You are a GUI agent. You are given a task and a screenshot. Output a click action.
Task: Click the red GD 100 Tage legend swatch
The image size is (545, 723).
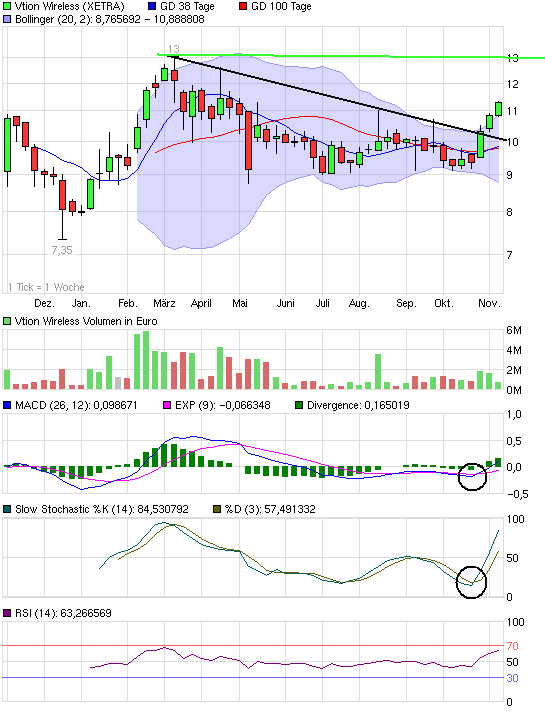click(x=243, y=6)
